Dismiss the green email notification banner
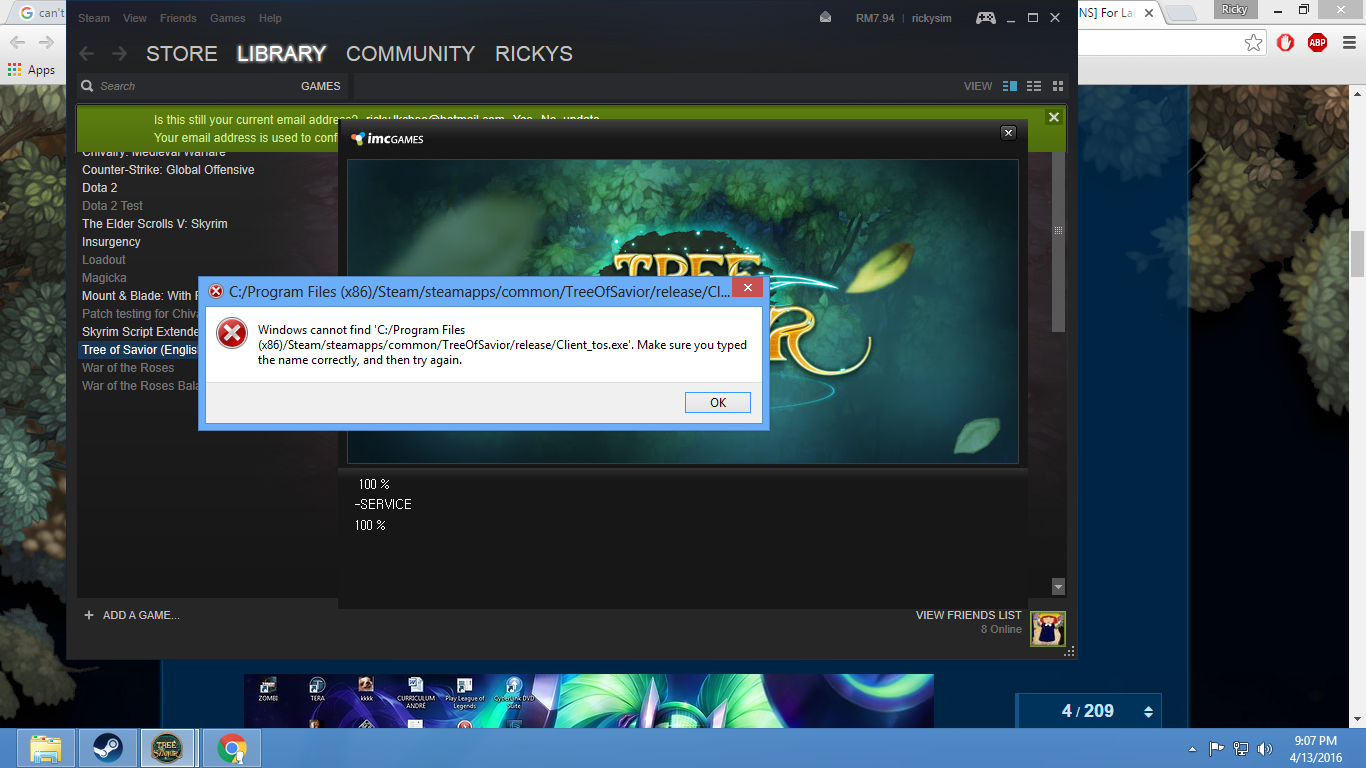This screenshot has width=1366, height=768. 1053,117
